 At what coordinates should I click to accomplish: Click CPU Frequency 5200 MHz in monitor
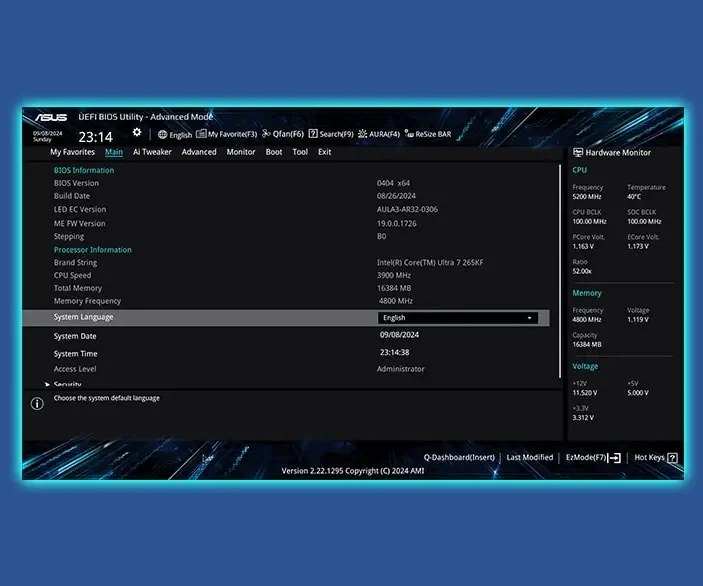point(587,197)
